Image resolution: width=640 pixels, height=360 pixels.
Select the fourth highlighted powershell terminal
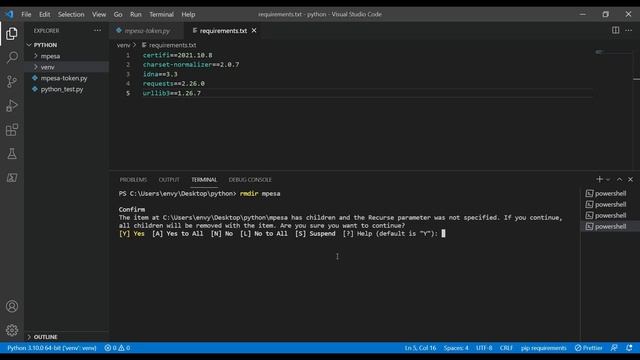coord(609,227)
